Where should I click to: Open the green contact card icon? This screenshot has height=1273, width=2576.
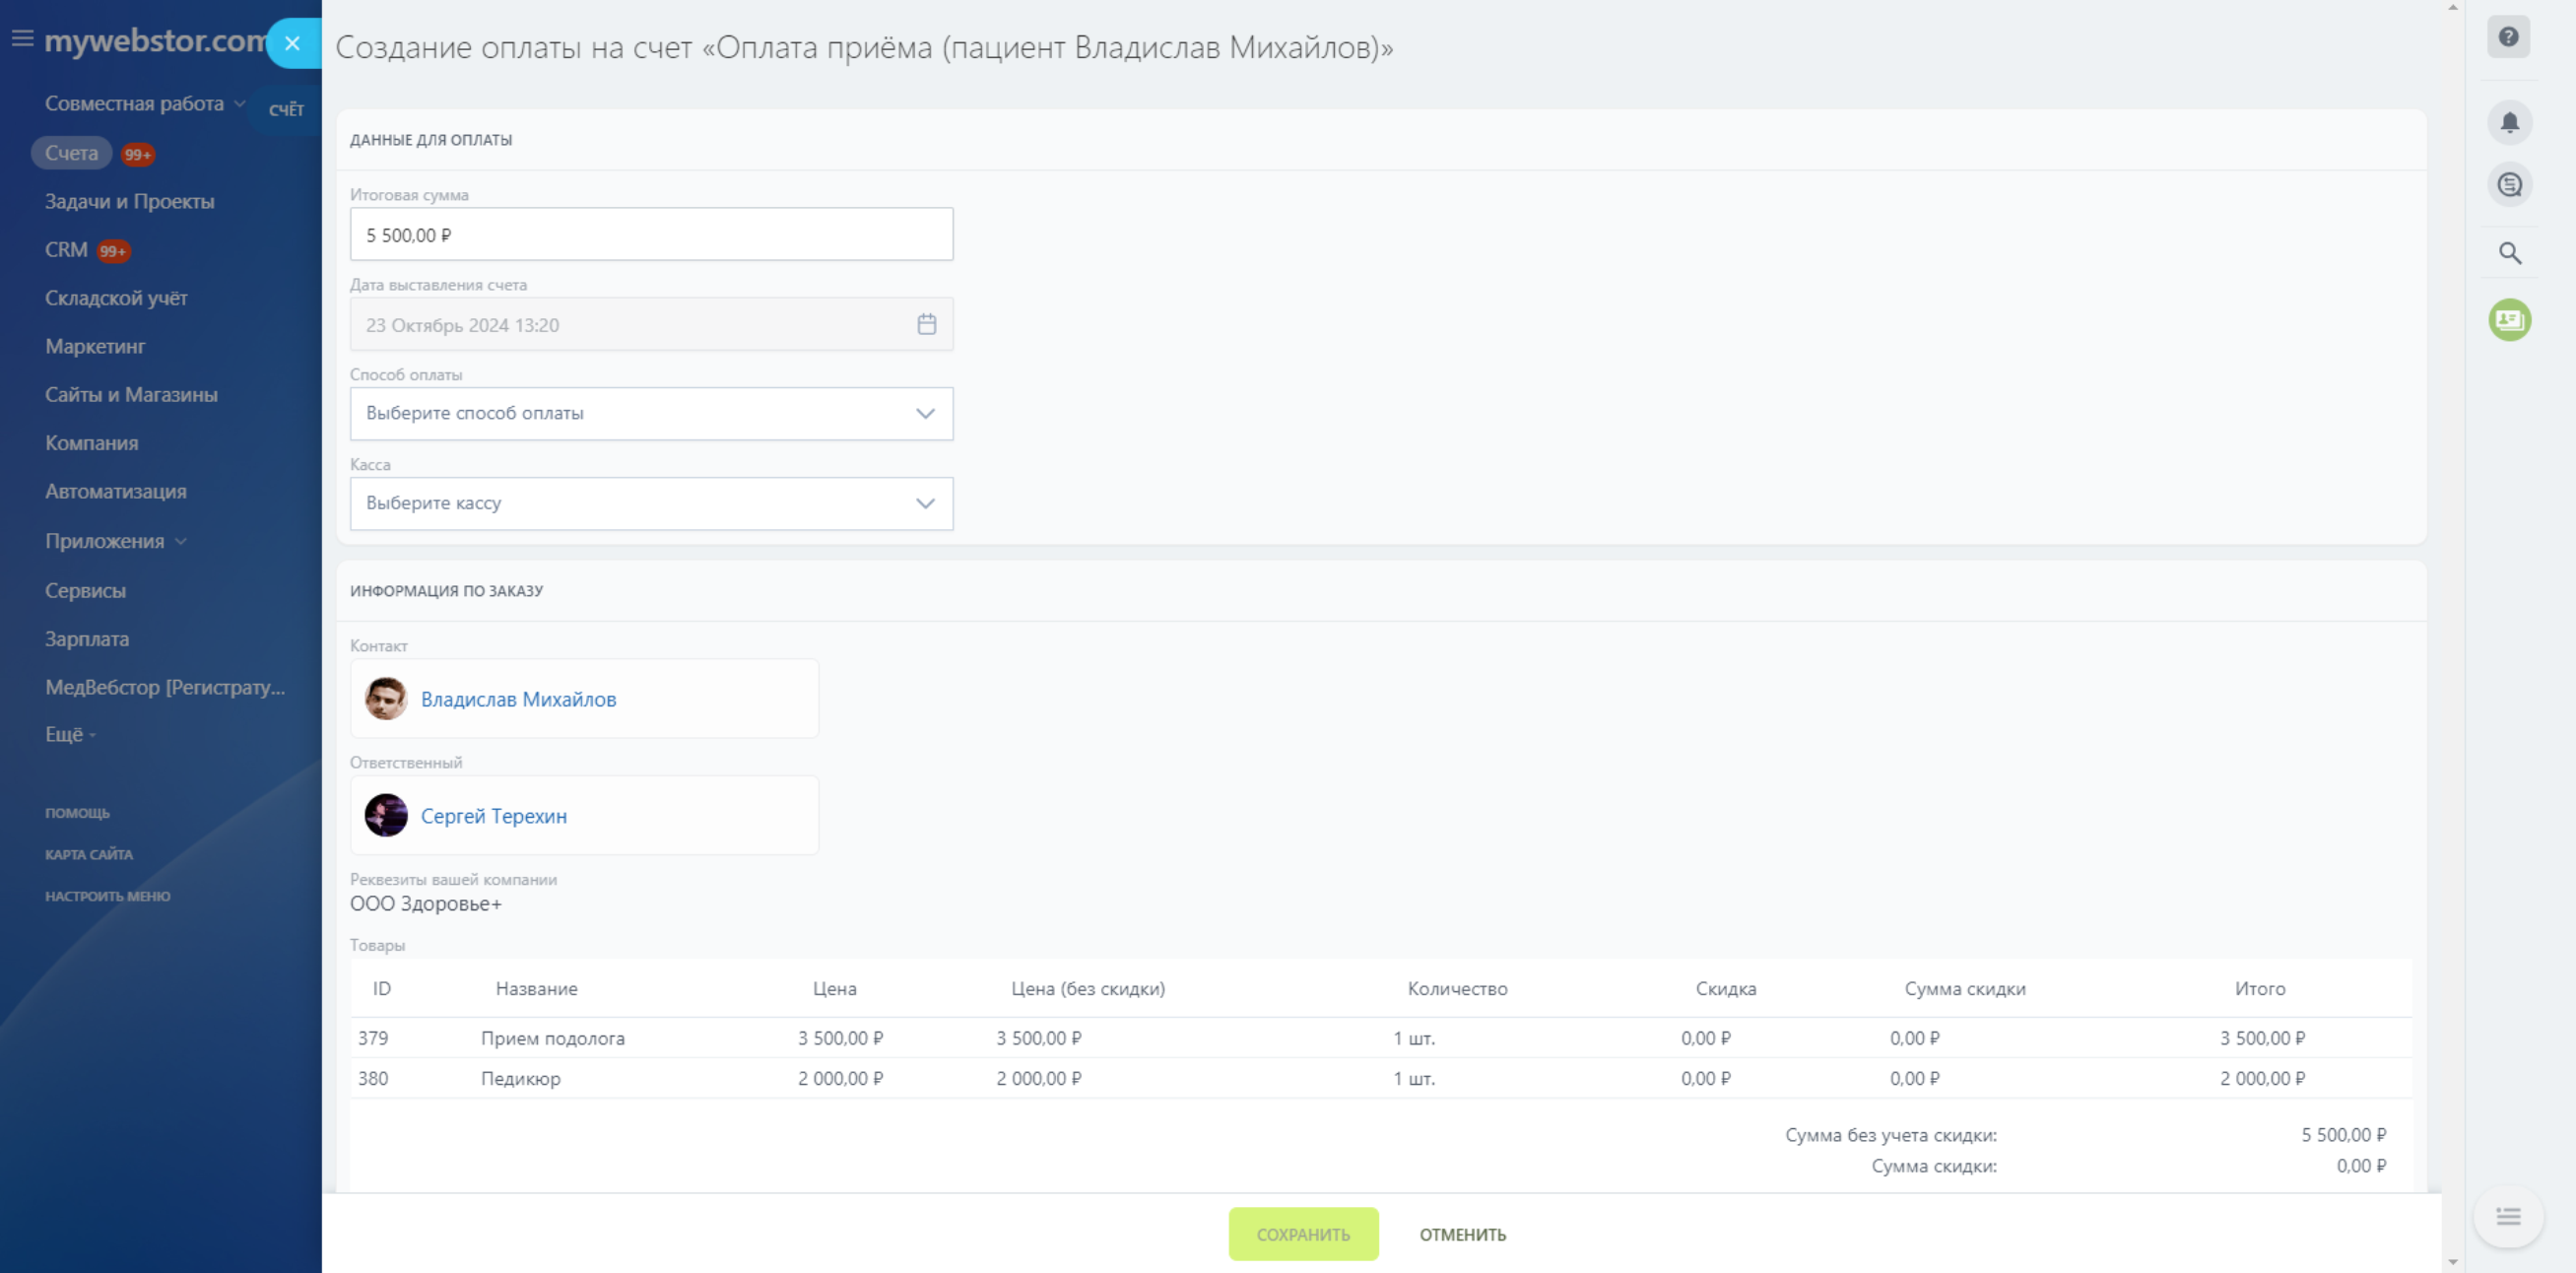pos(2508,320)
